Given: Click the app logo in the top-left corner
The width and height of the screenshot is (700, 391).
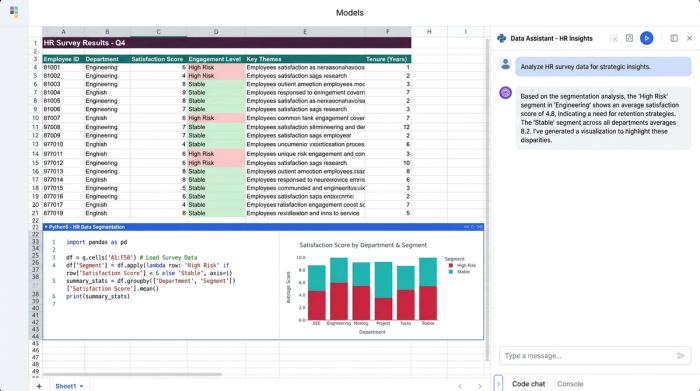Looking at the screenshot, I should click(14, 12).
